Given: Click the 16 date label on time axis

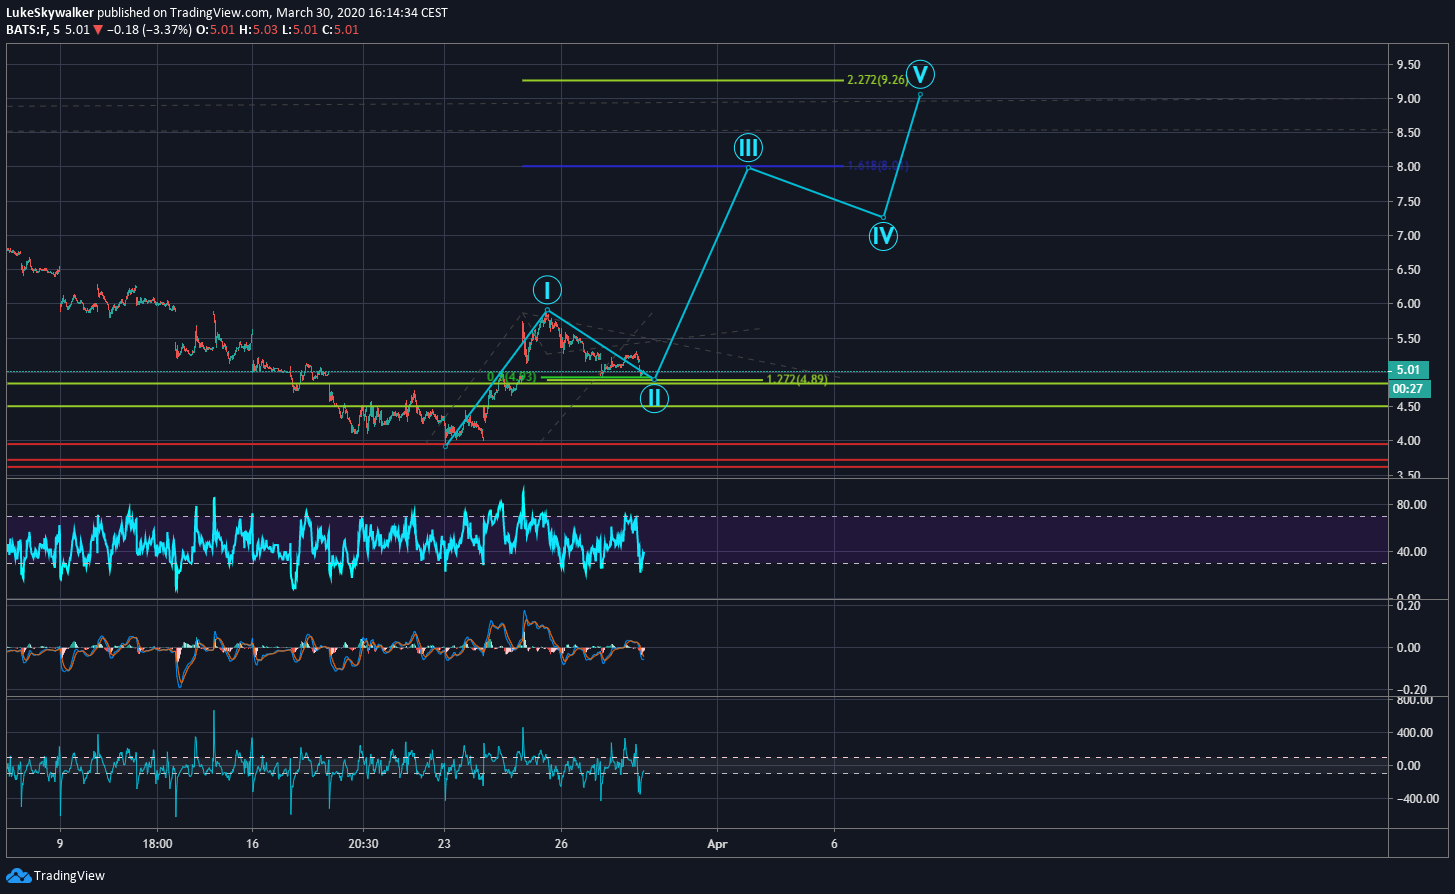Looking at the screenshot, I should [x=252, y=843].
